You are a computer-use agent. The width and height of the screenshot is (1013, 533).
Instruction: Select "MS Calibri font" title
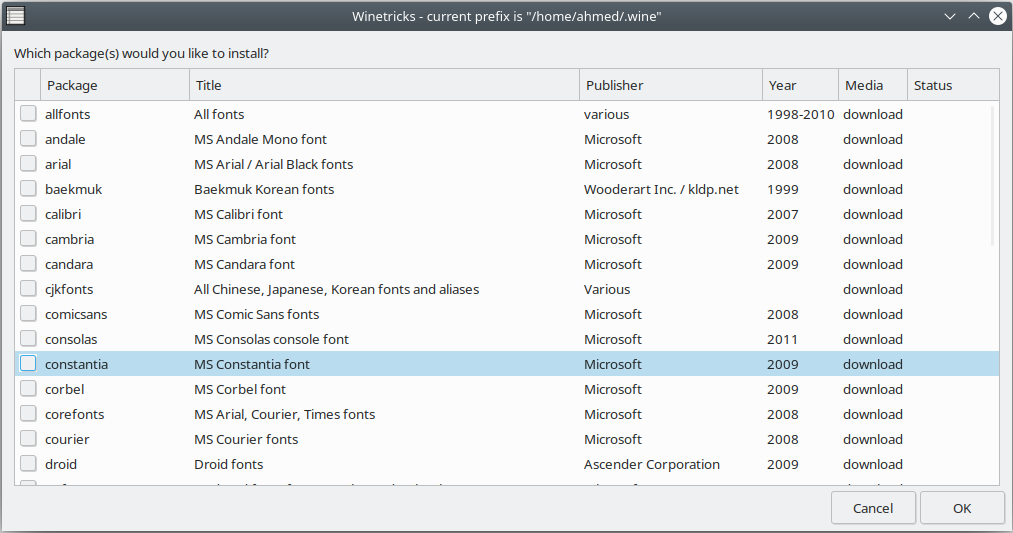(238, 214)
